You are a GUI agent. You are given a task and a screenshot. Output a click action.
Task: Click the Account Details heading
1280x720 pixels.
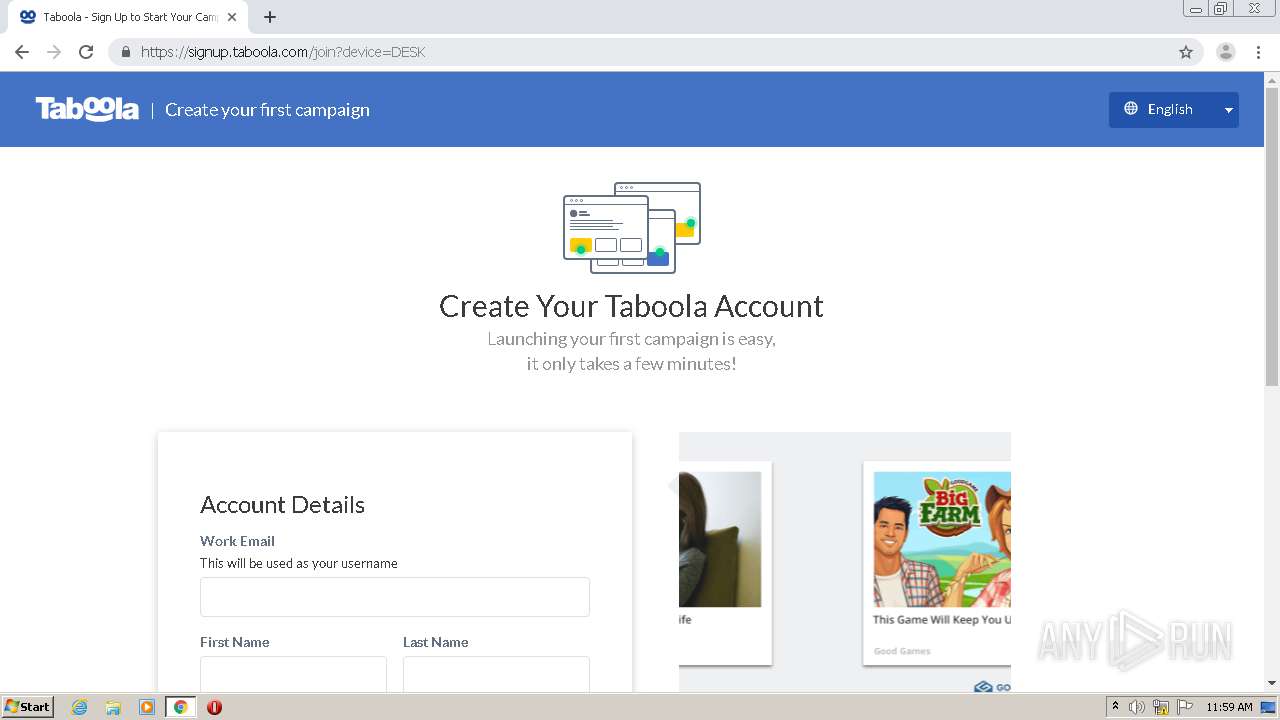(282, 505)
